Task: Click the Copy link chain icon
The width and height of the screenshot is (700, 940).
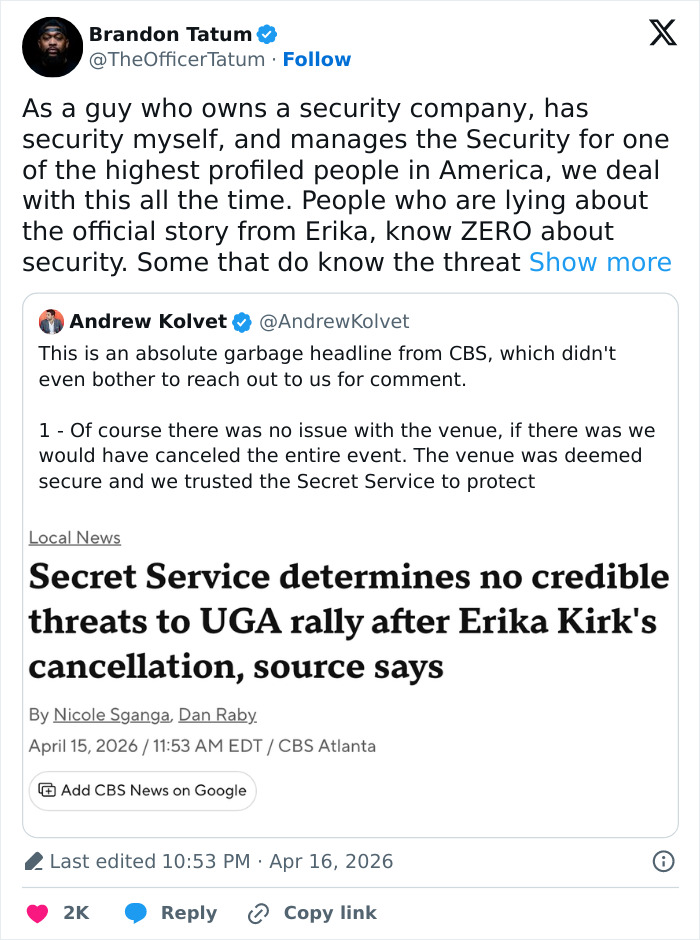Action: click(257, 913)
